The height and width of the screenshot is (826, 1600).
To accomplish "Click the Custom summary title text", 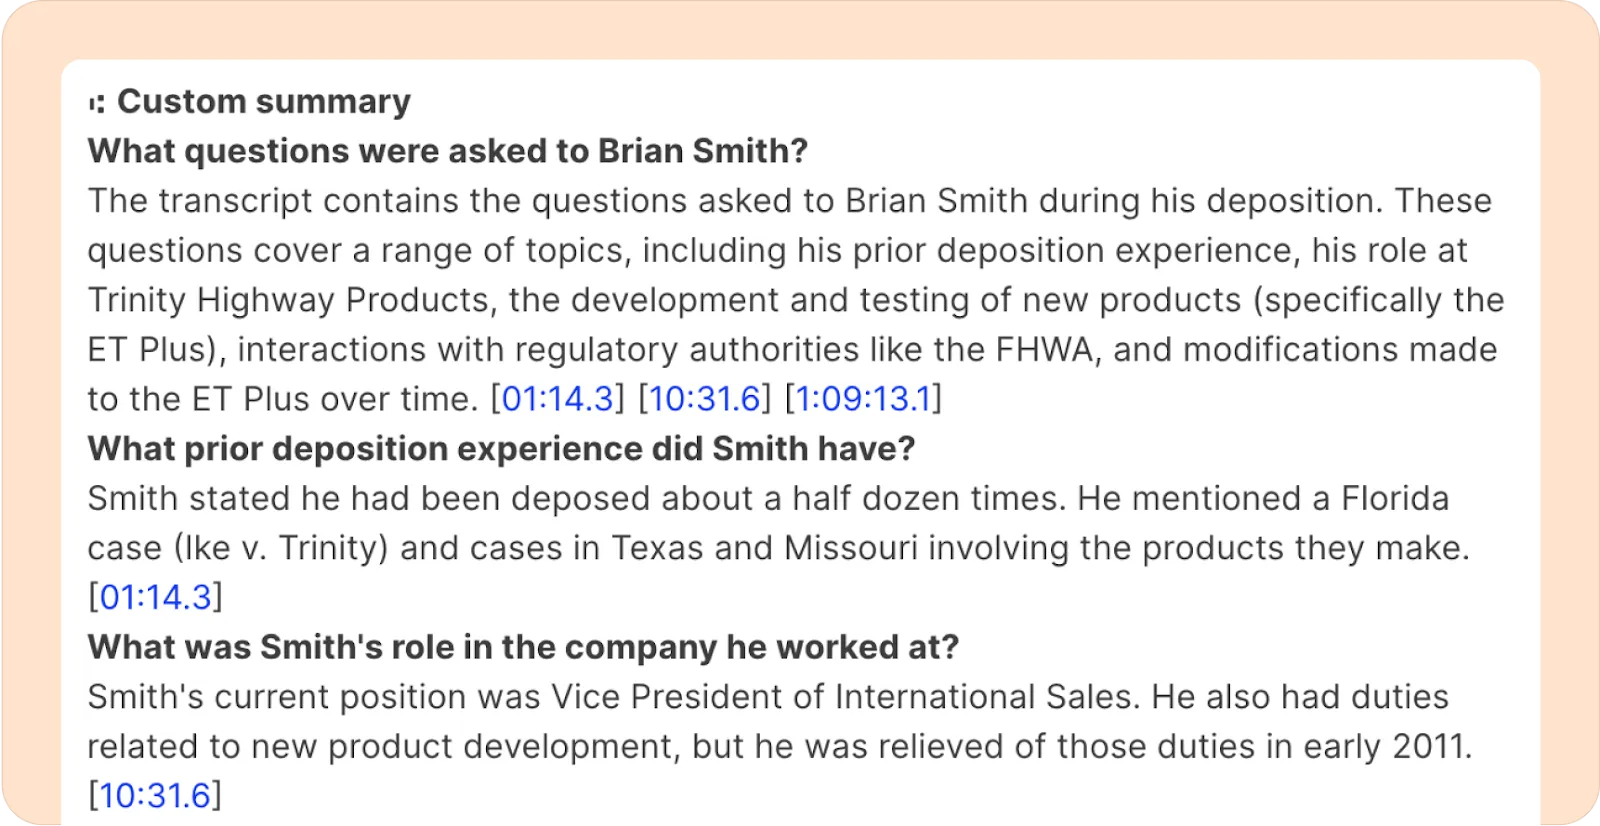I will click(x=263, y=102).
